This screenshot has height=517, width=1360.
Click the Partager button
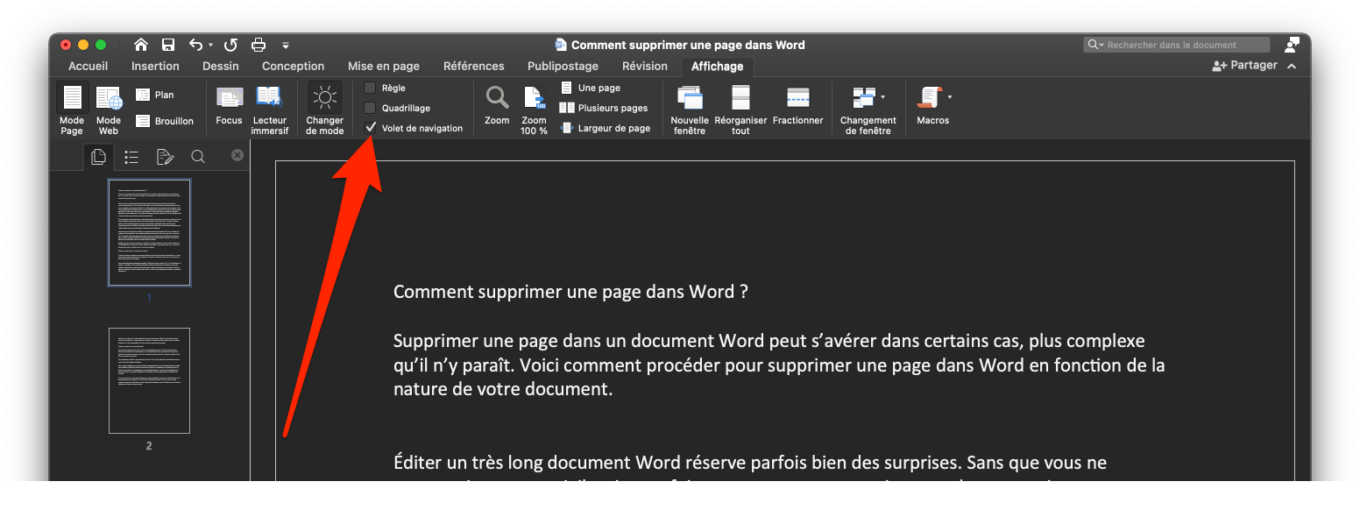tap(1244, 65)
